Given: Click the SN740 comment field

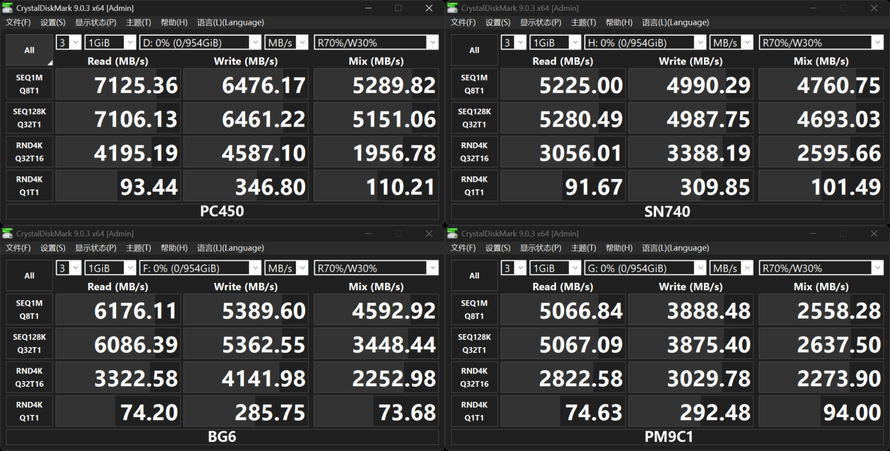Looking at the screenshot, I should 668,212.
